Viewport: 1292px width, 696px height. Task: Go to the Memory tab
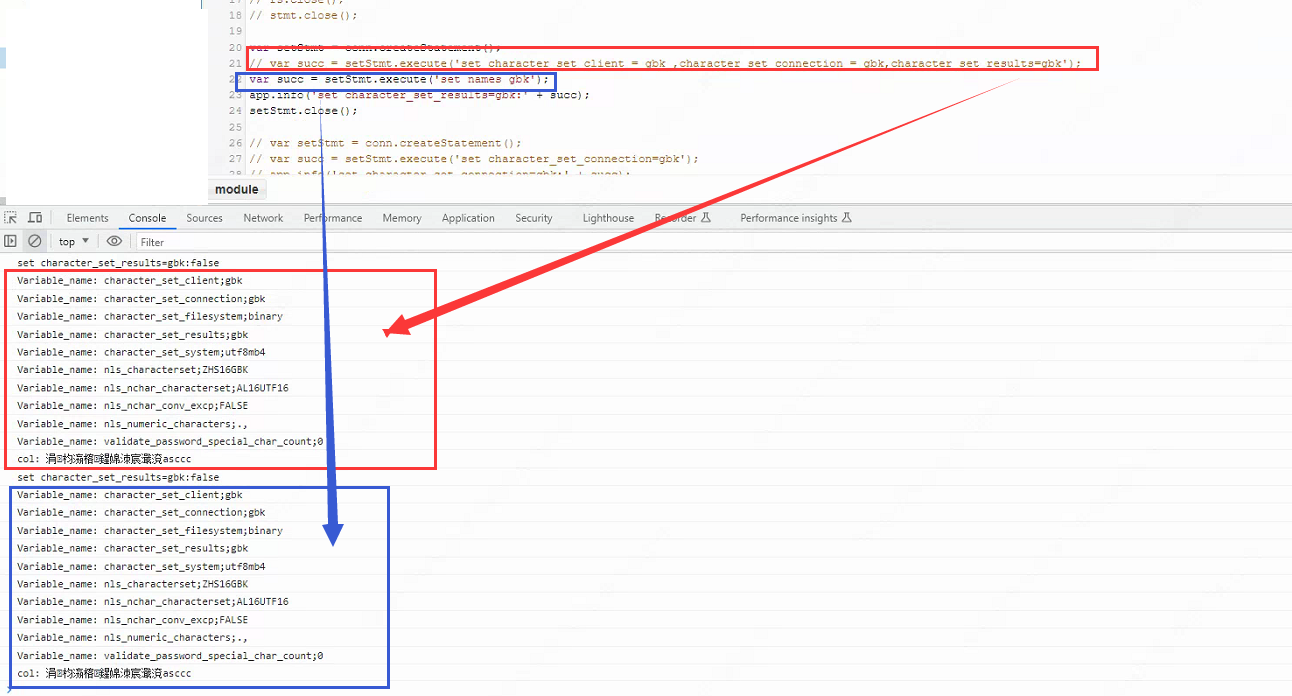coord(401,218)
